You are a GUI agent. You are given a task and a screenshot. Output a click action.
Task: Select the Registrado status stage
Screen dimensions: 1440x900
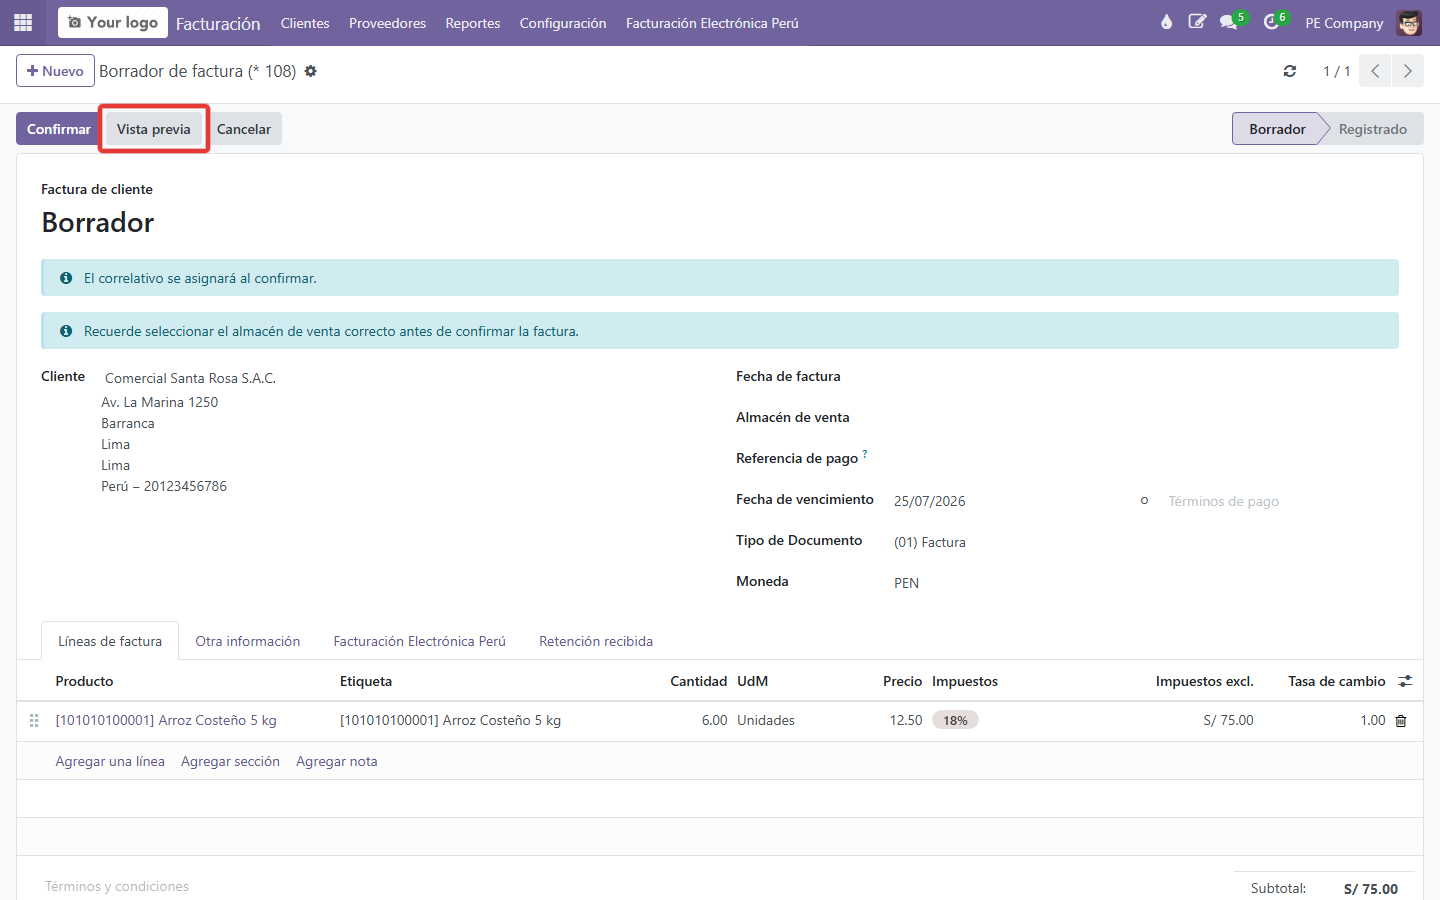1372,129
